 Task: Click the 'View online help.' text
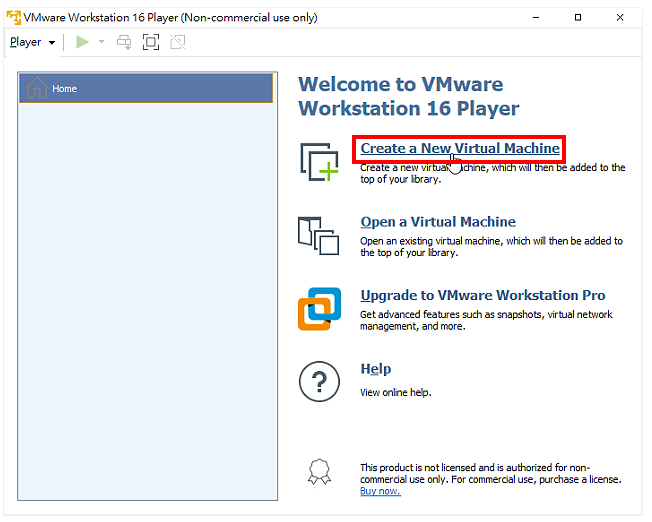pos(395,393)
